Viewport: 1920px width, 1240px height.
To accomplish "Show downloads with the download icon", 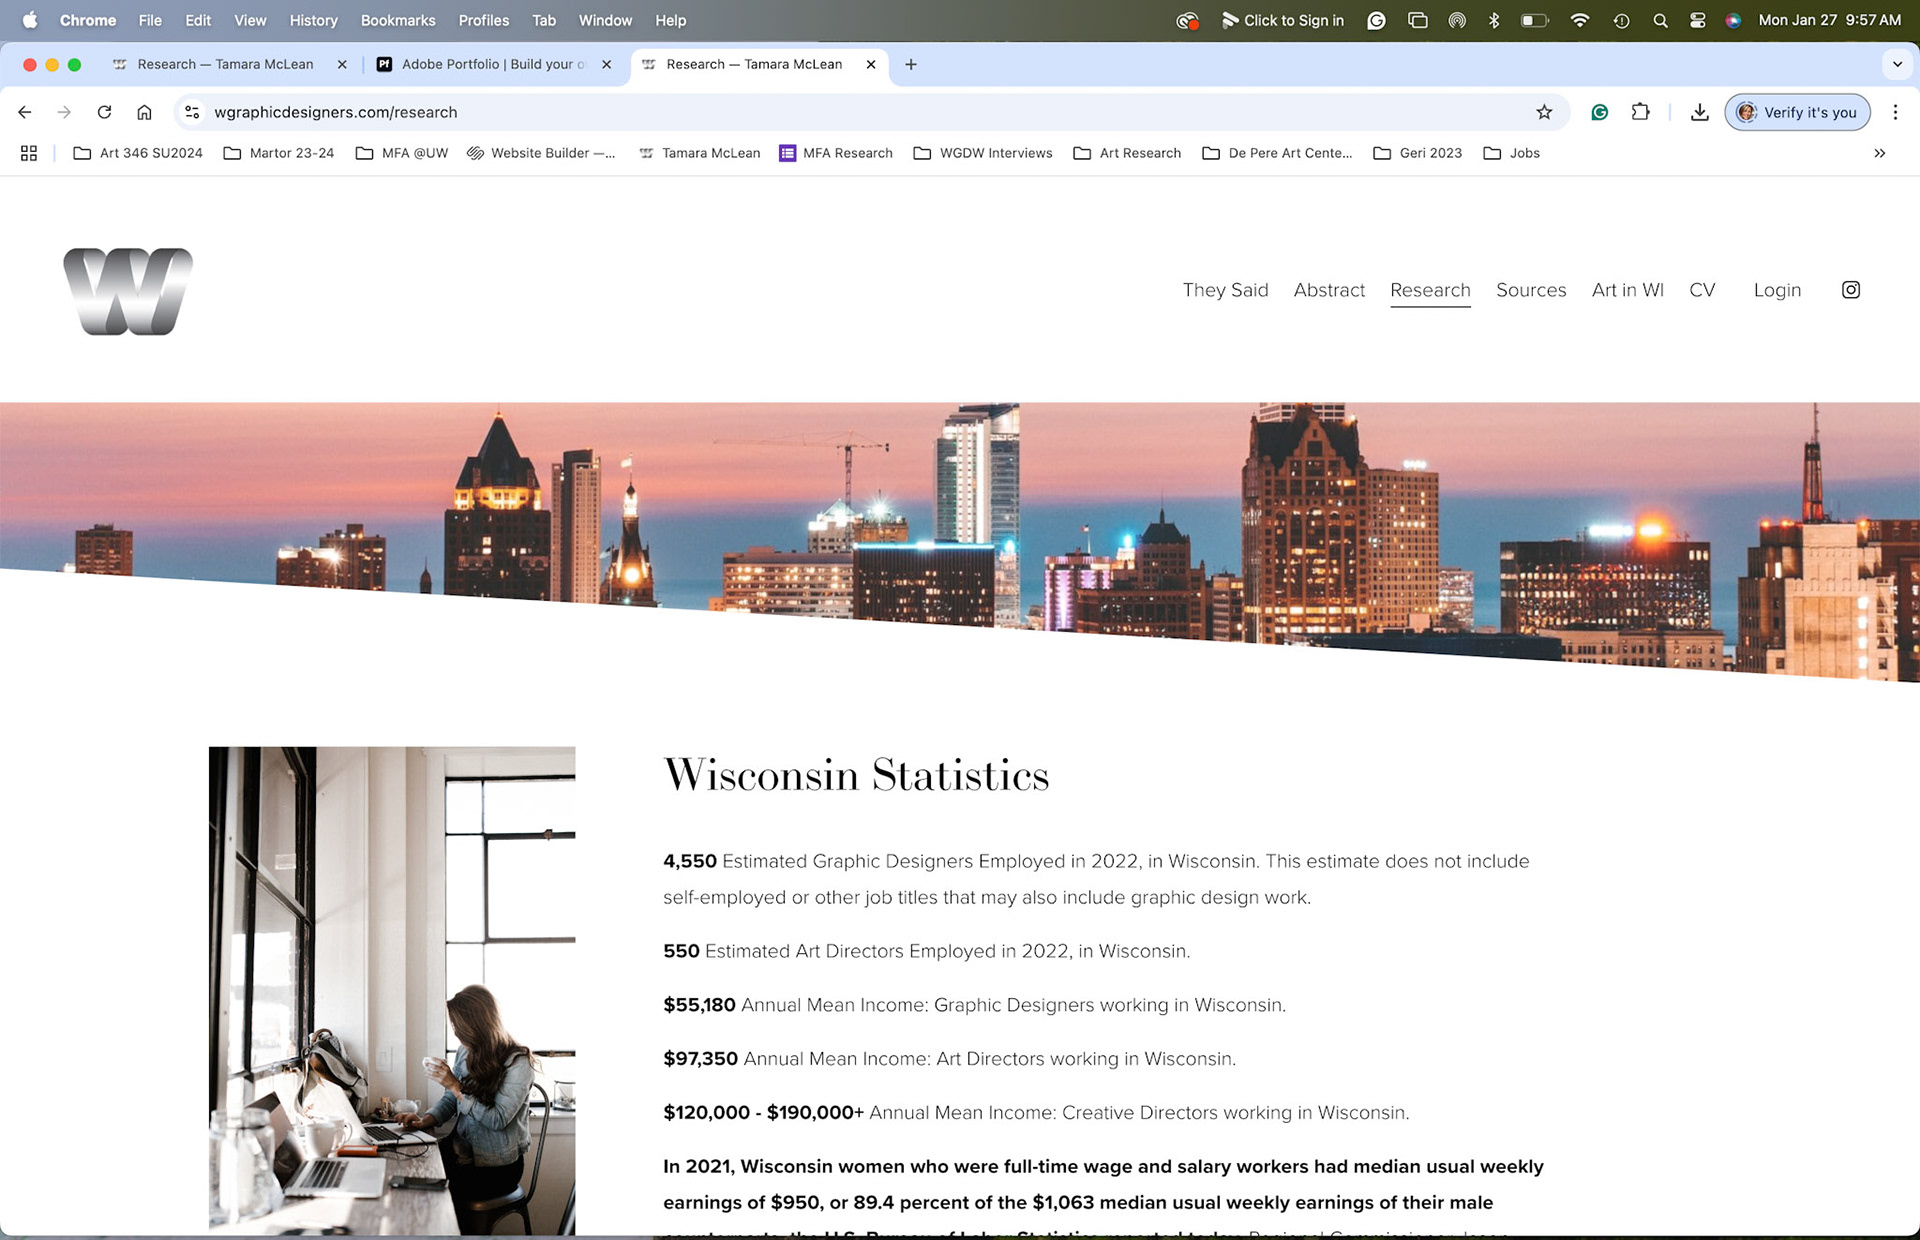I will click(1699, 112).
